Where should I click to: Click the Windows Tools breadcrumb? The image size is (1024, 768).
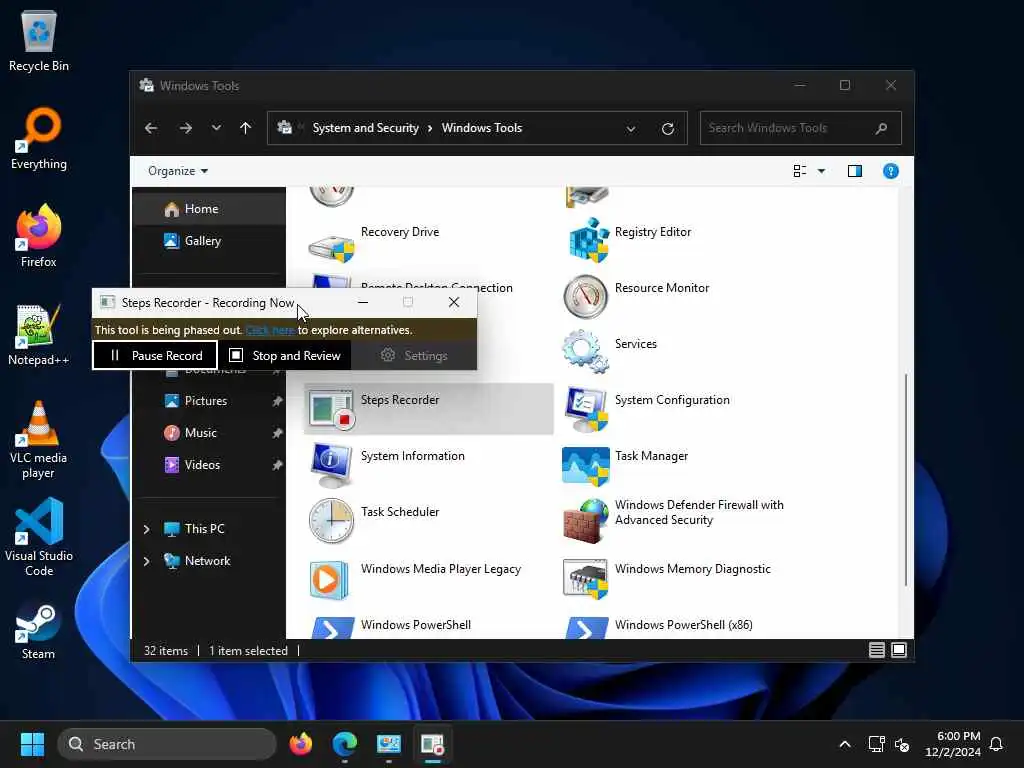[482, 128]
